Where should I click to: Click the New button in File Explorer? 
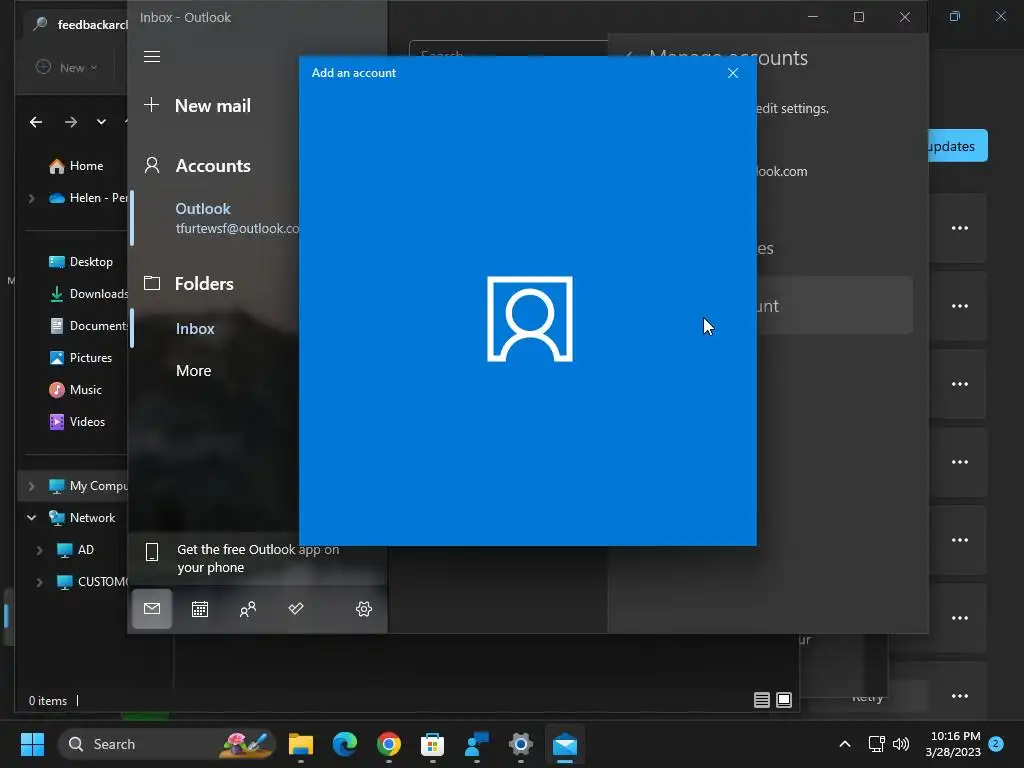pos(67,67)
